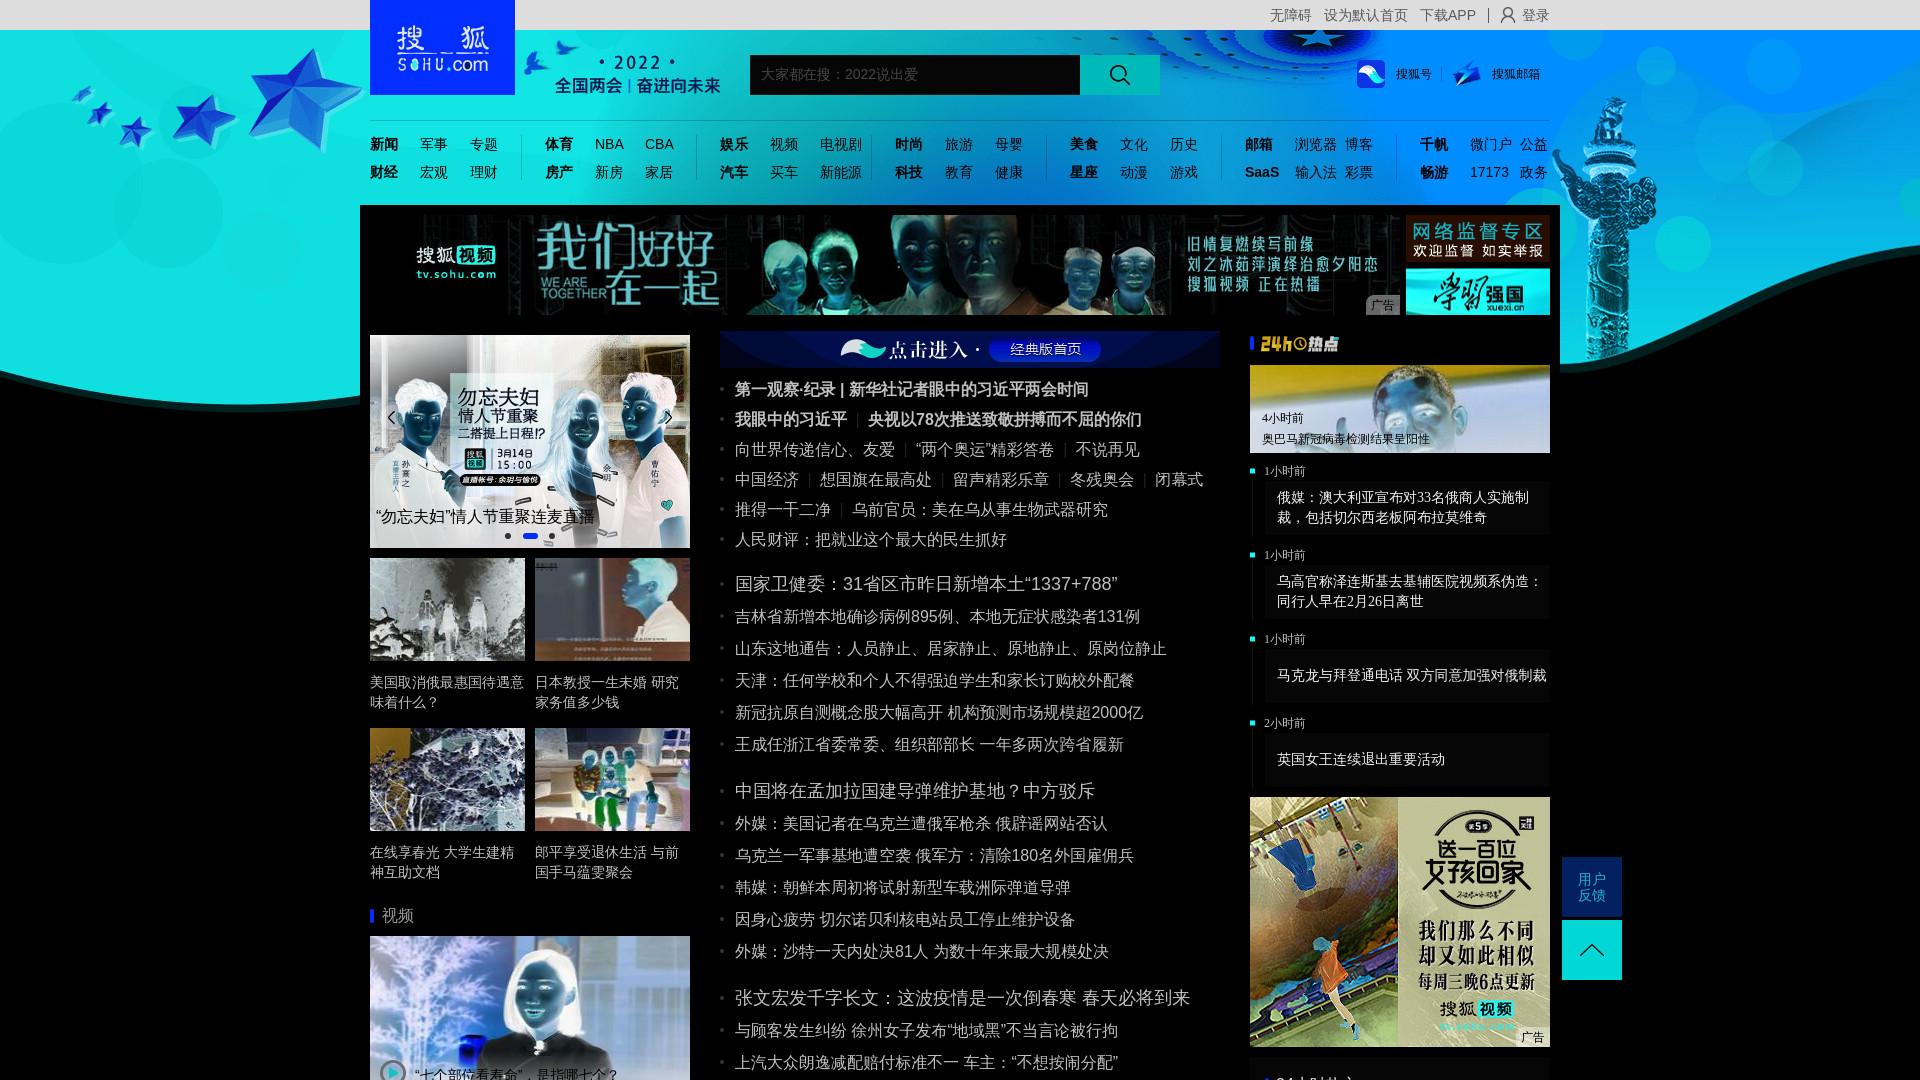Open the 学习强国 banner

[1478, 292]
